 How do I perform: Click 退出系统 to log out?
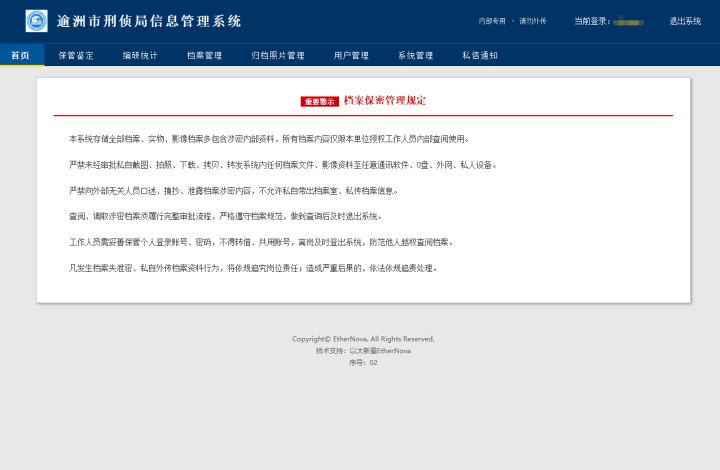point(685,21)
